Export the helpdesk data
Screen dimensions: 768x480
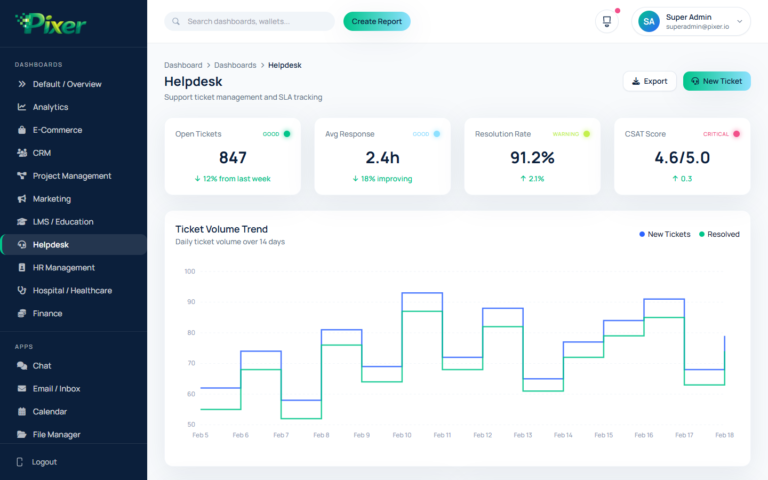650,81
